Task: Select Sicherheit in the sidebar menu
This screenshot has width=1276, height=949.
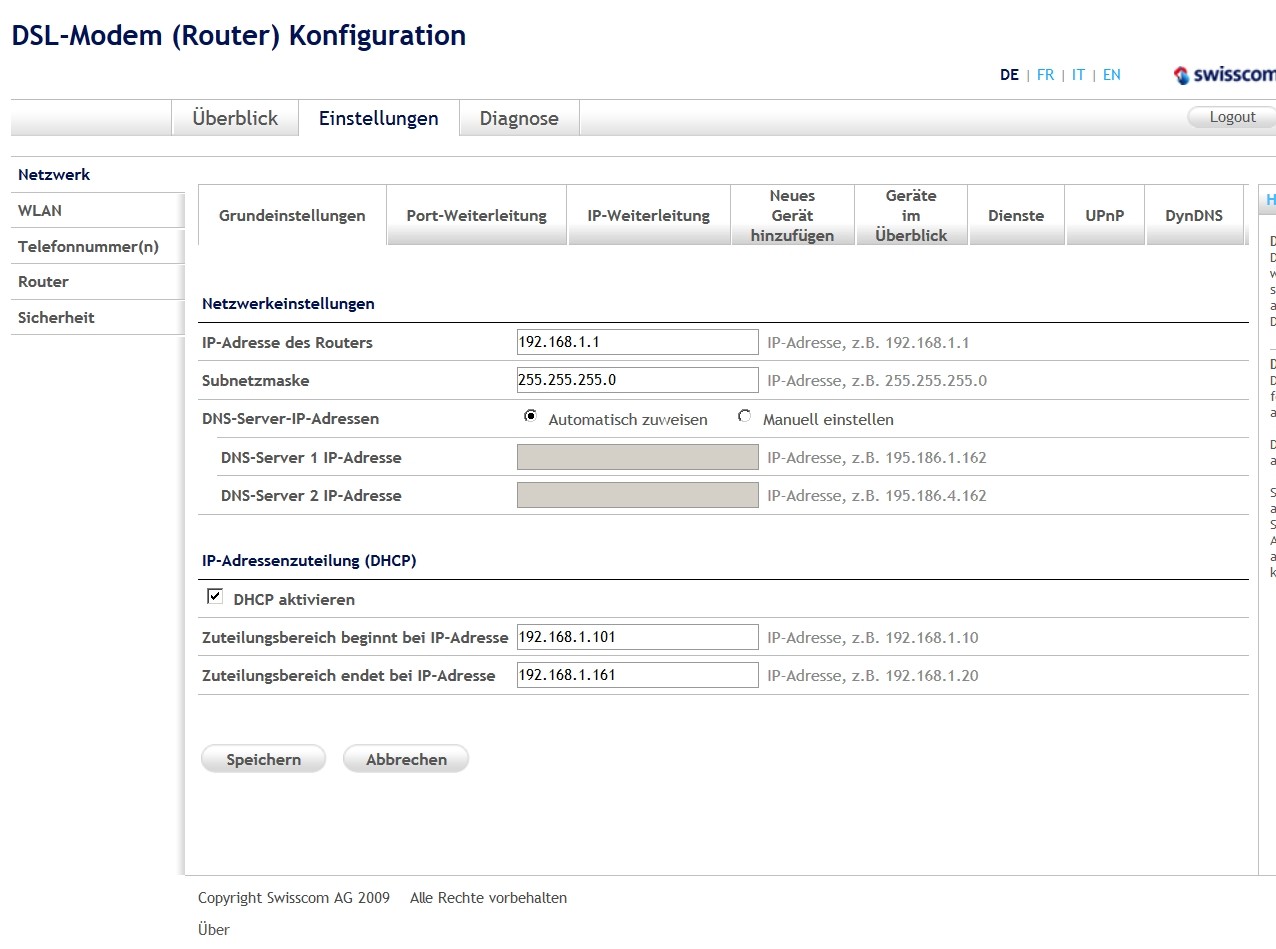Action: pyautogui.click(x=56, y=318)
